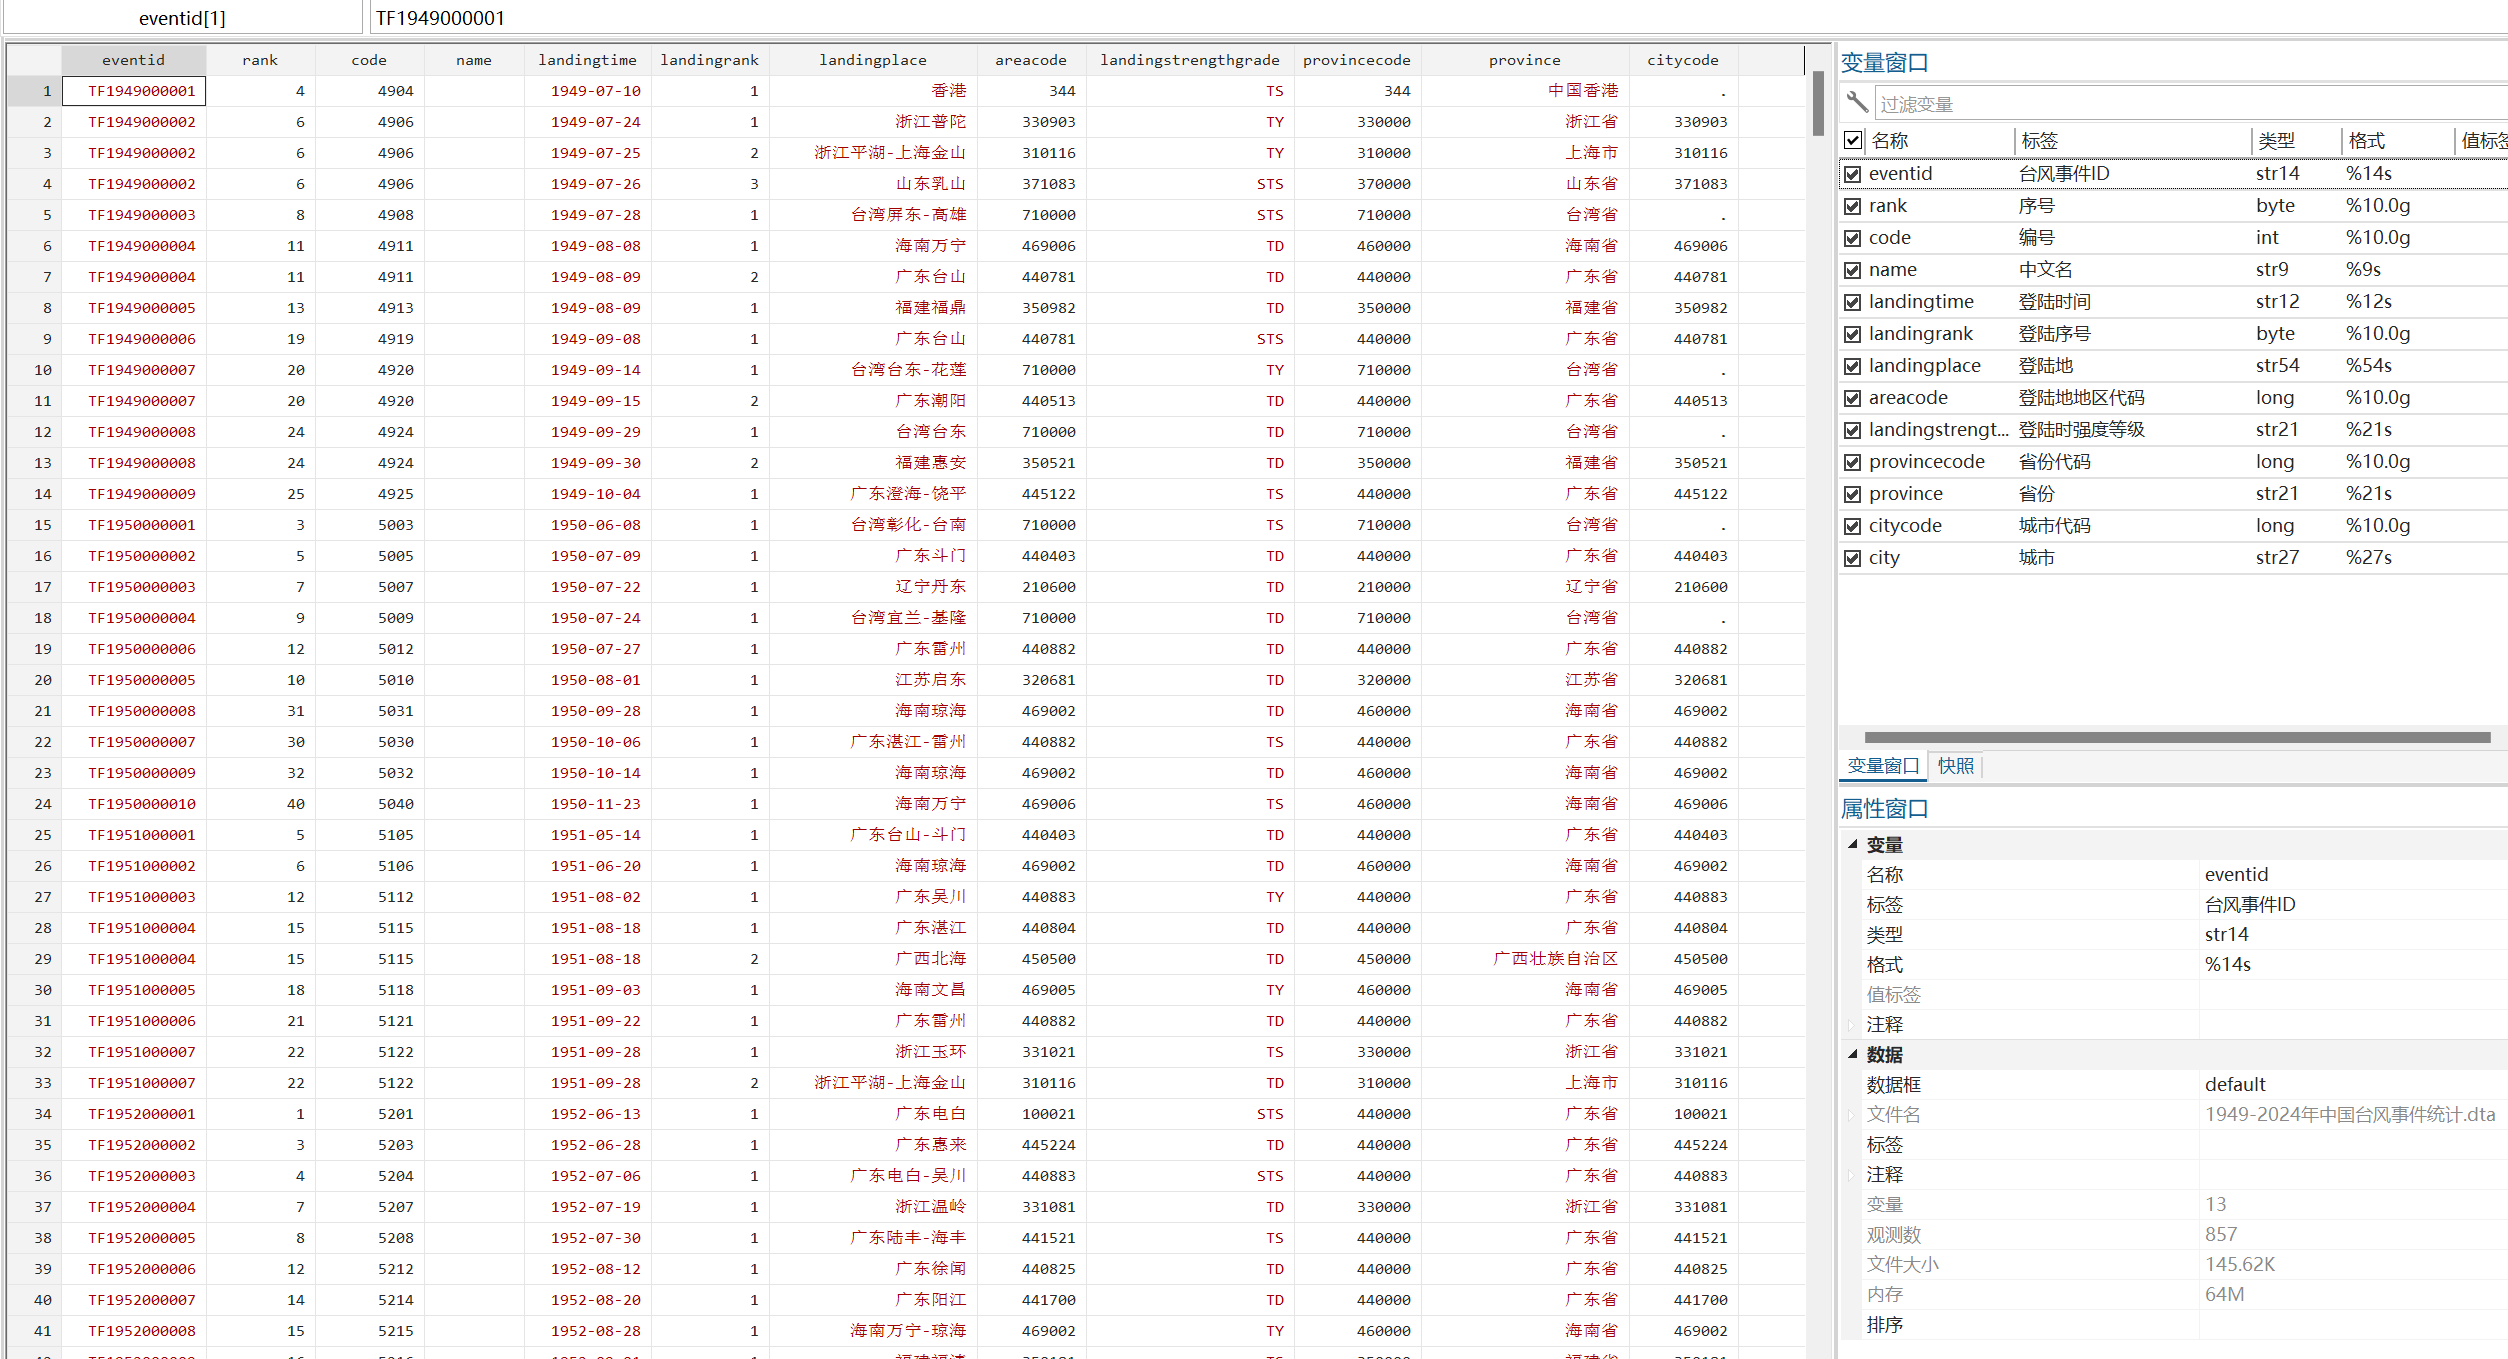Toggle the city variable checkbox
This screenshot has width=2508, height=1359.
[x=1853, y=558]
